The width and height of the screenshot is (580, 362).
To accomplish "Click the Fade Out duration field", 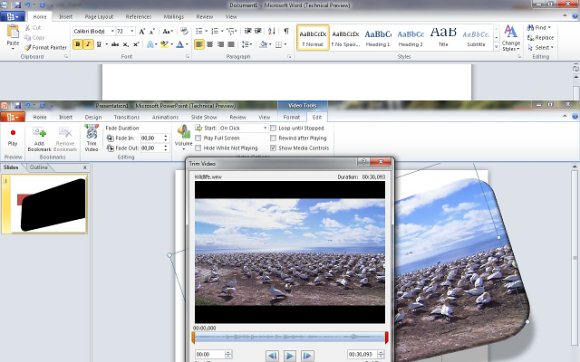I will pyautogui.click(x=154, y=148).
